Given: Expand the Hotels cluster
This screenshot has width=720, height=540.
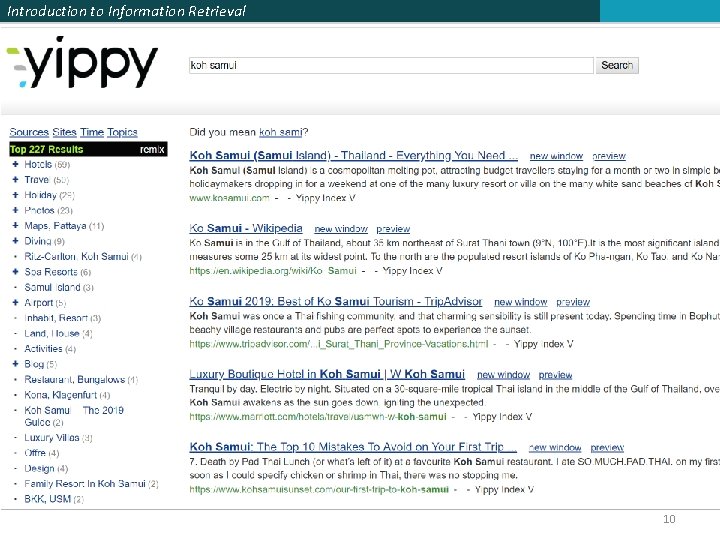Looking at the screenshot, I should 16,164.
